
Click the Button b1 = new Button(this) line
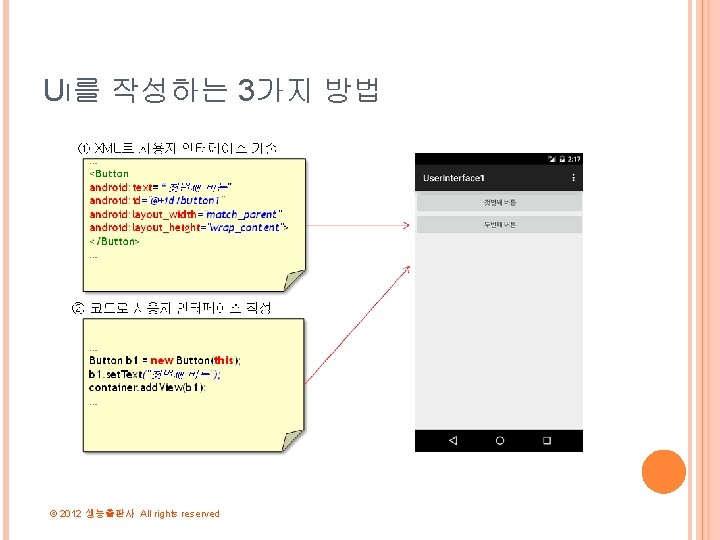(164, 360)
